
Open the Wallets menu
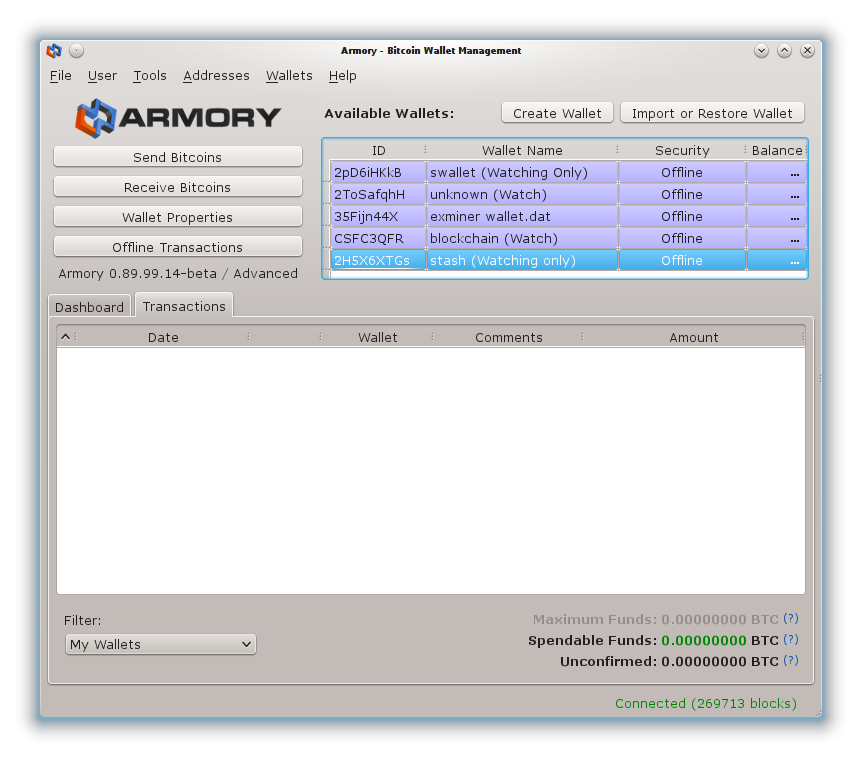click(289, 75)
